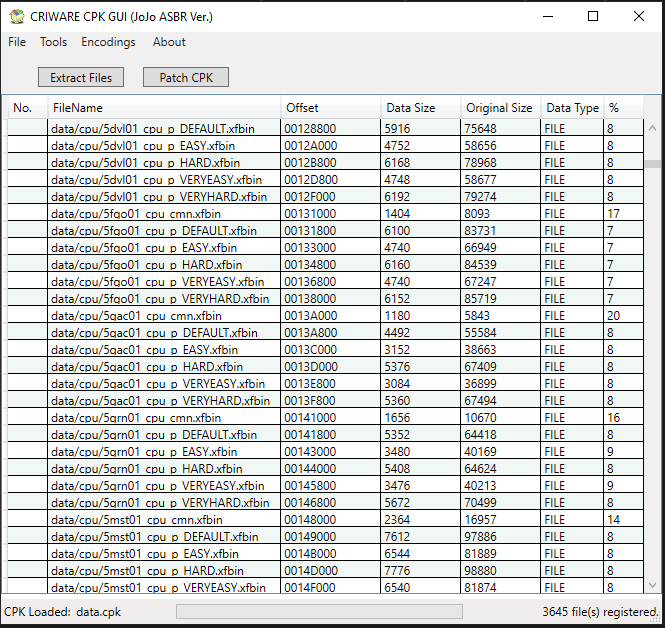665x628 pixels.
Task: Select the 5grn01_cpu_p_VERYHARD.xfbin row
Action: (x=326, y=502)
